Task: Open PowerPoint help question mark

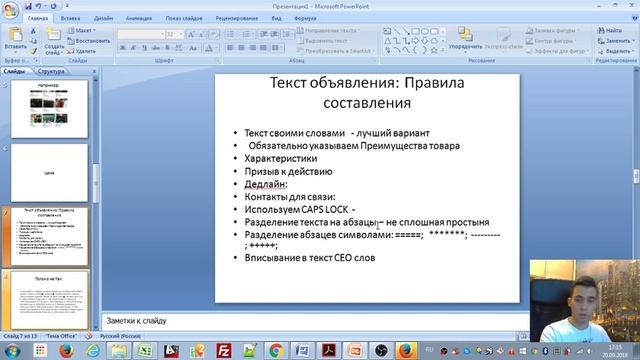Action: 634,18
